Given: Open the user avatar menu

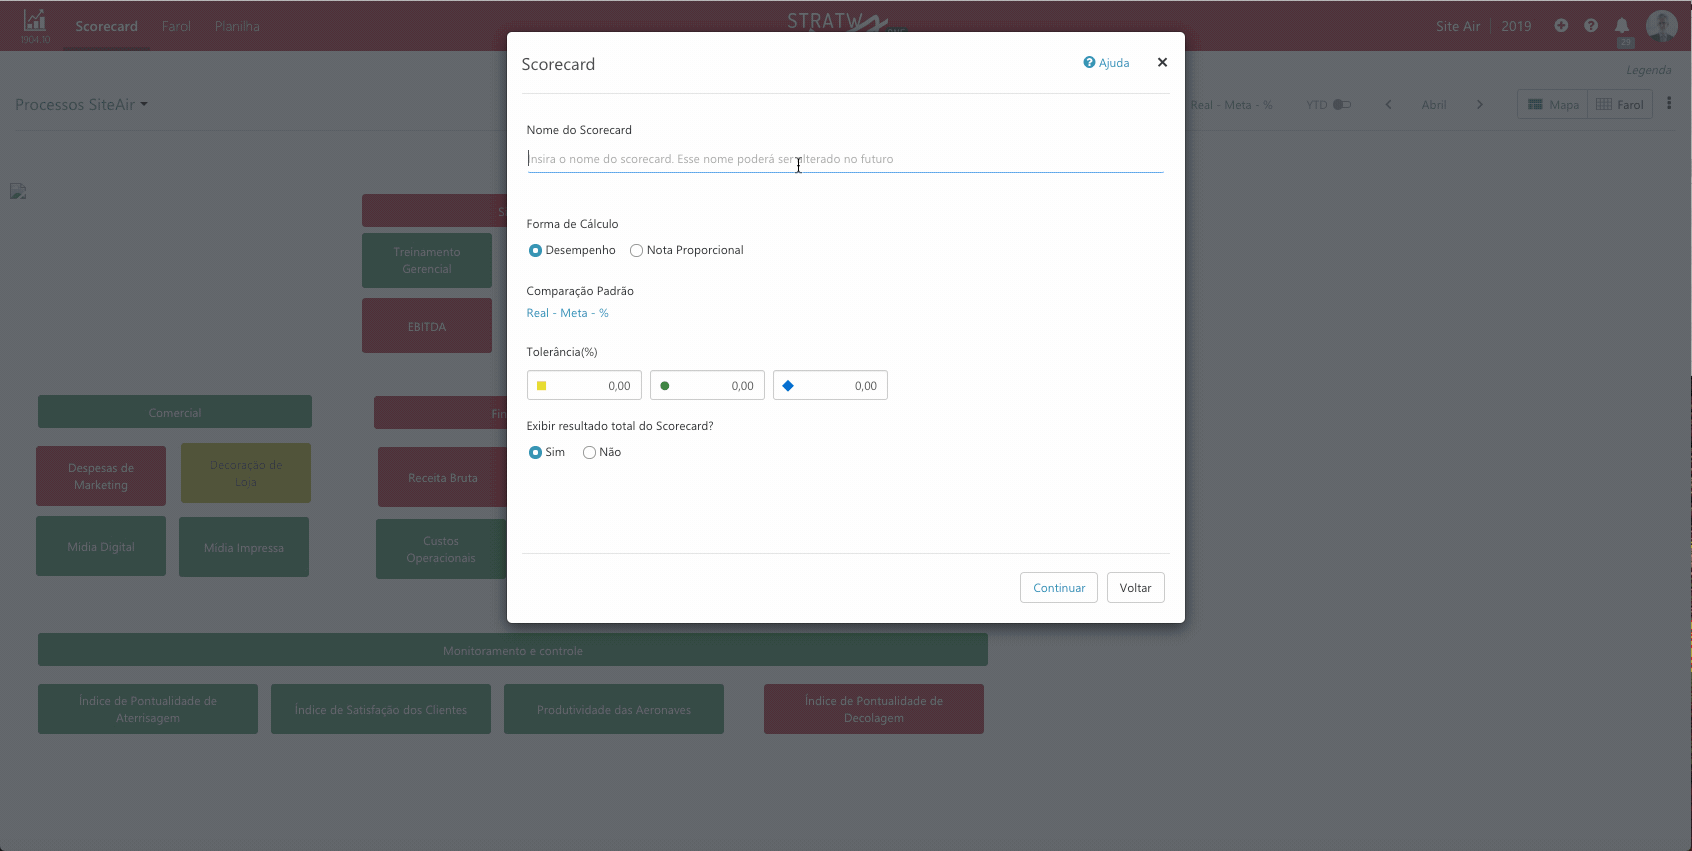Looking at the screenshot, I should coord(1662,25).
